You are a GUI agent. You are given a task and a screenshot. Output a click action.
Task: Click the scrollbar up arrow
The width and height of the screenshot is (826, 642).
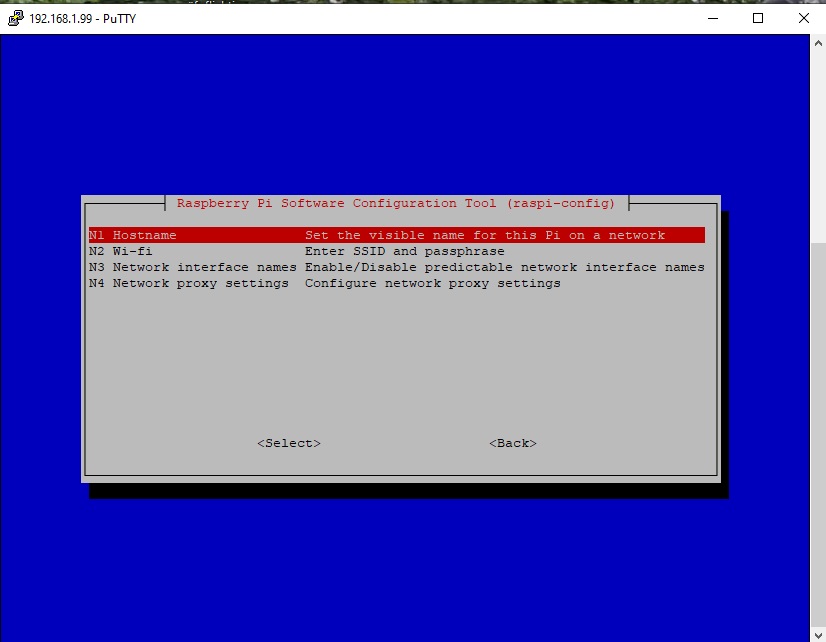tap(817, 44)
